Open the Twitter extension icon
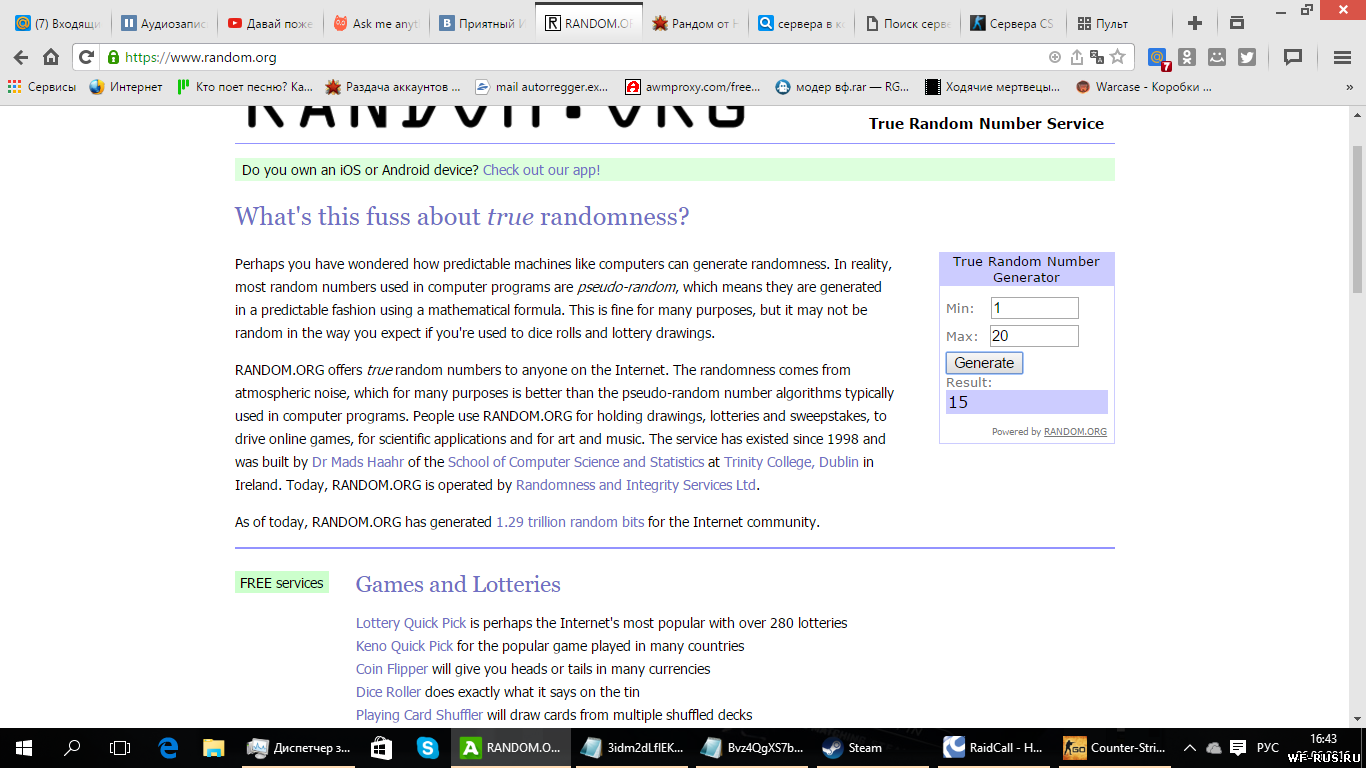 1247,57
